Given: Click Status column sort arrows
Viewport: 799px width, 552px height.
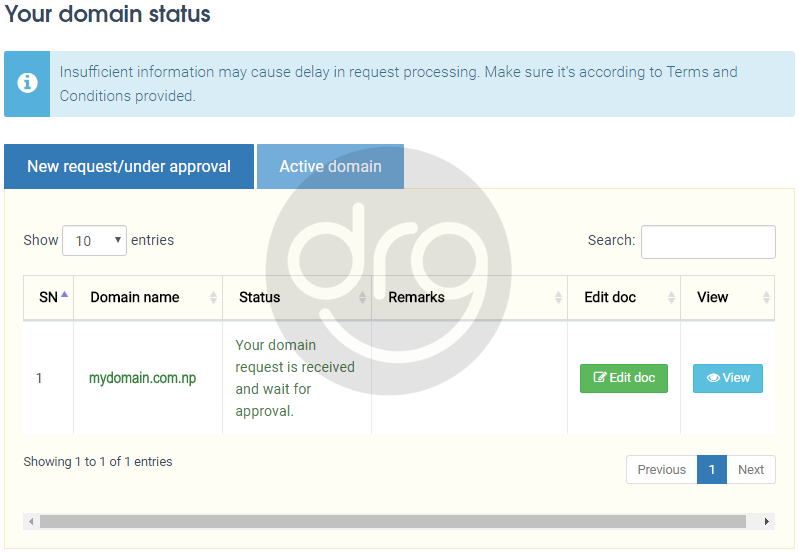Looking at the screenshot, I should (362, 298).
